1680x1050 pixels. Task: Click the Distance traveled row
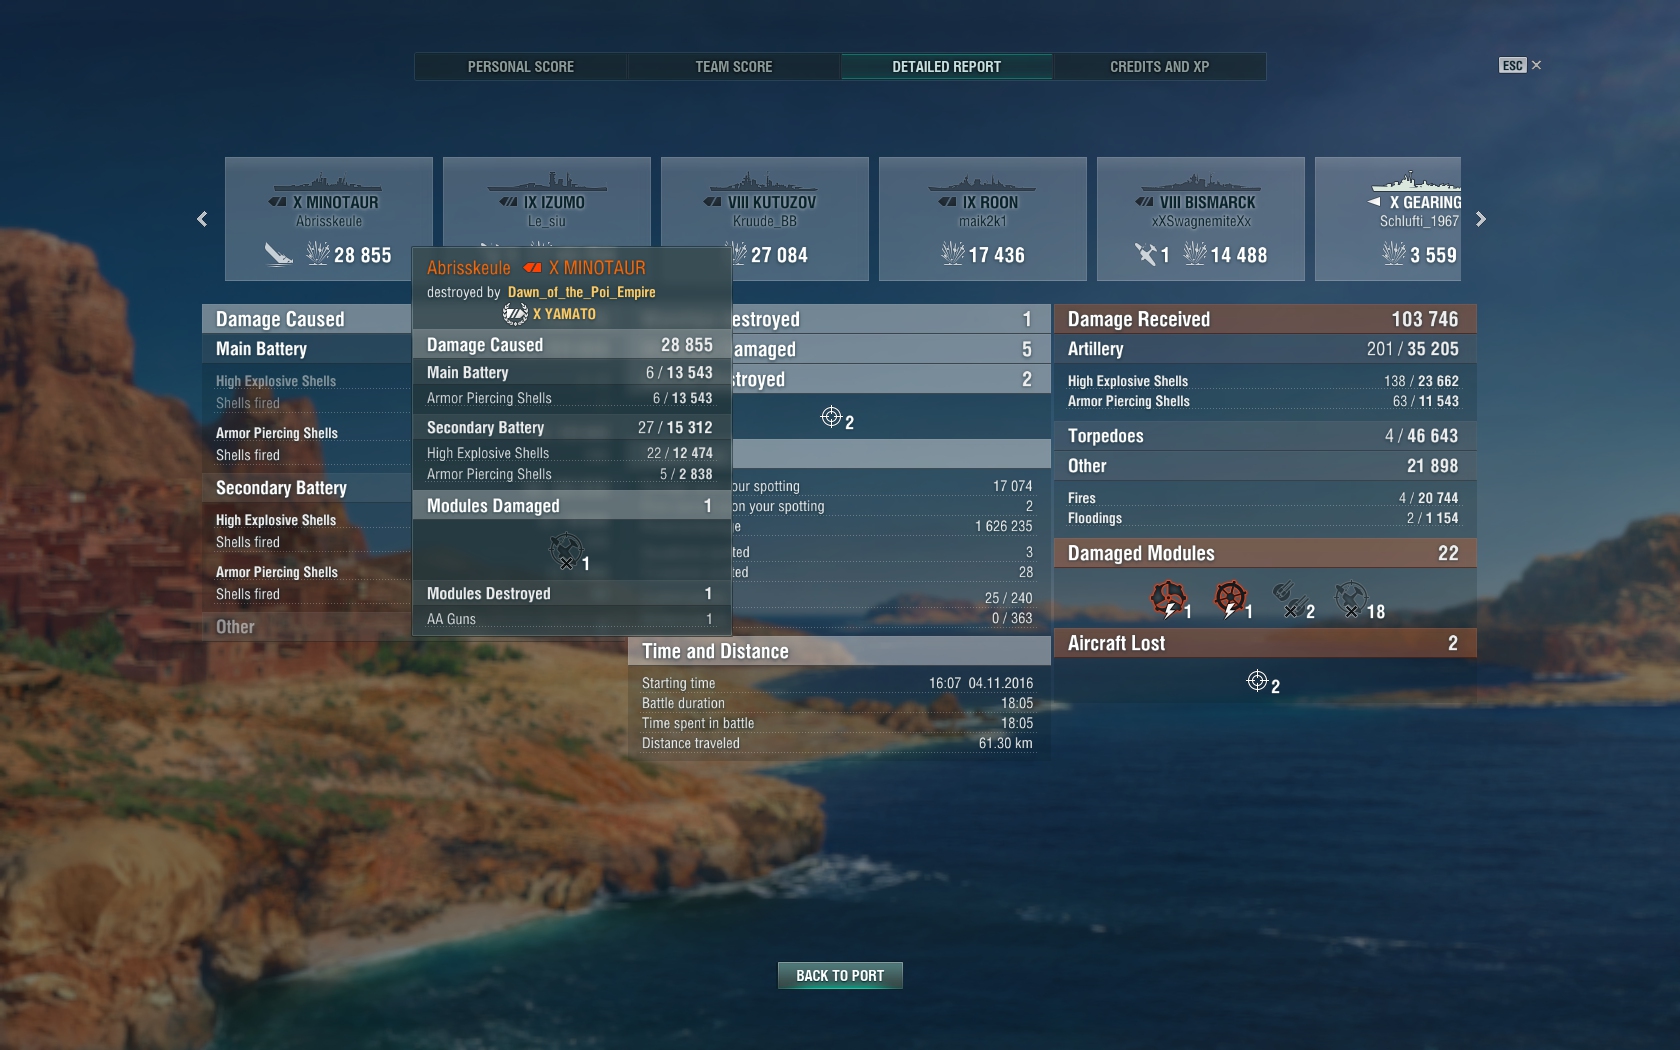click(839, 743)
